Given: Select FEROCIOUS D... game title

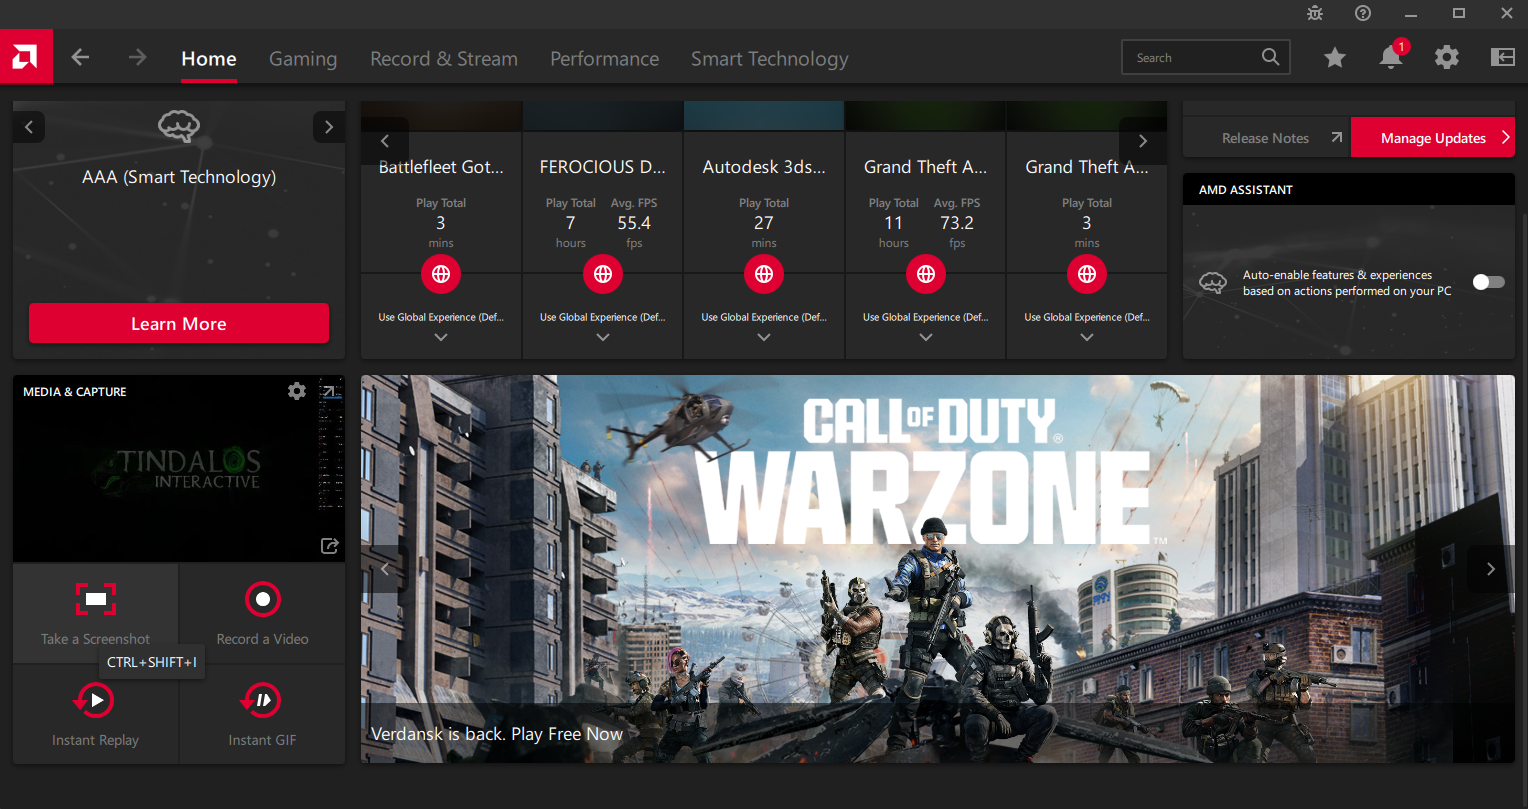Looking at the screenshot, I should coord(603,167).
